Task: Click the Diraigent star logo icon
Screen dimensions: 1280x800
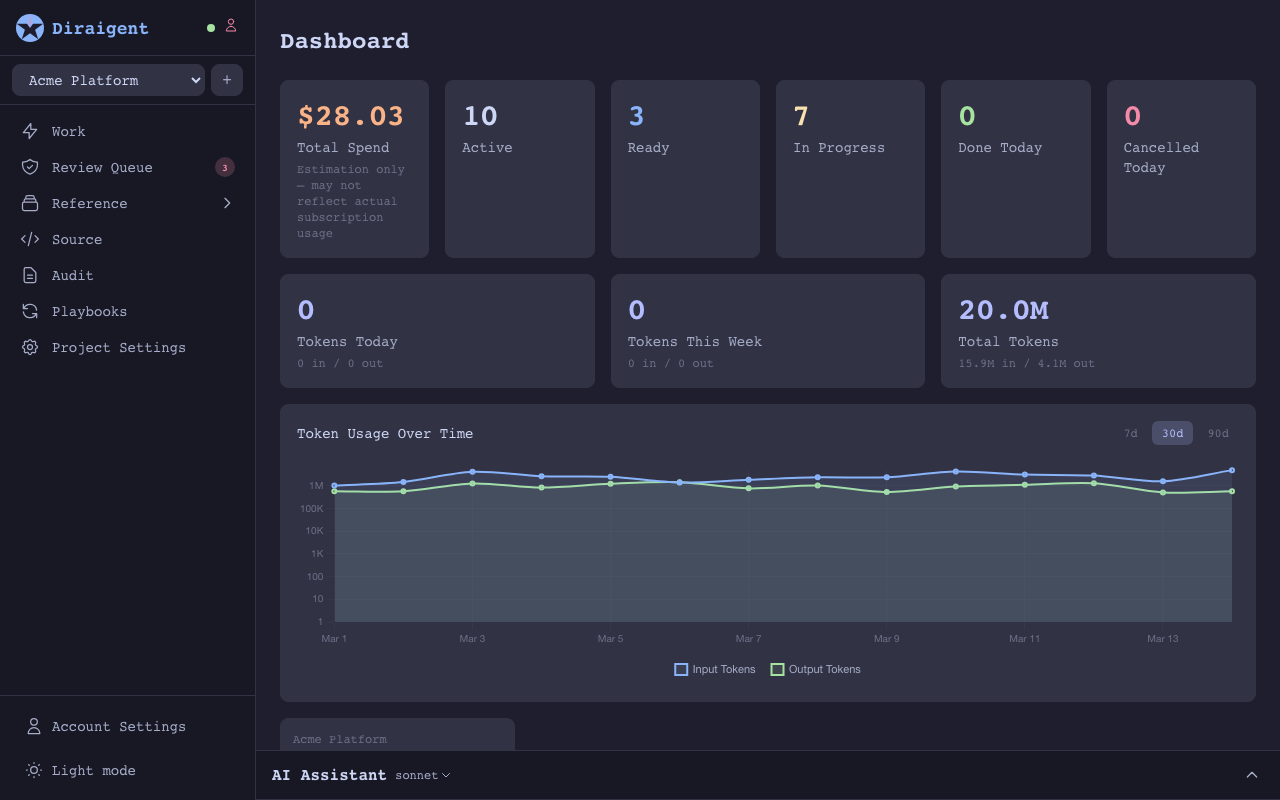Action: pos(29,28)
